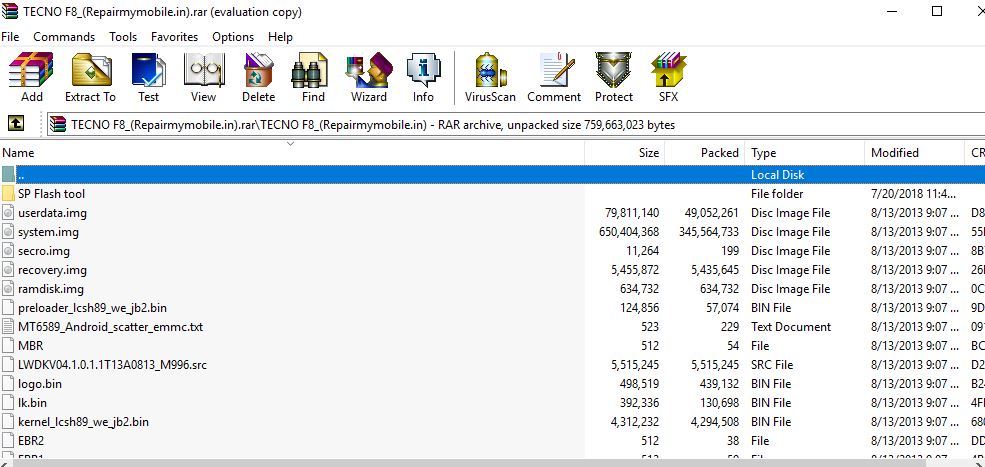
Task: Open the Commands menu
Action: [64, 37]
